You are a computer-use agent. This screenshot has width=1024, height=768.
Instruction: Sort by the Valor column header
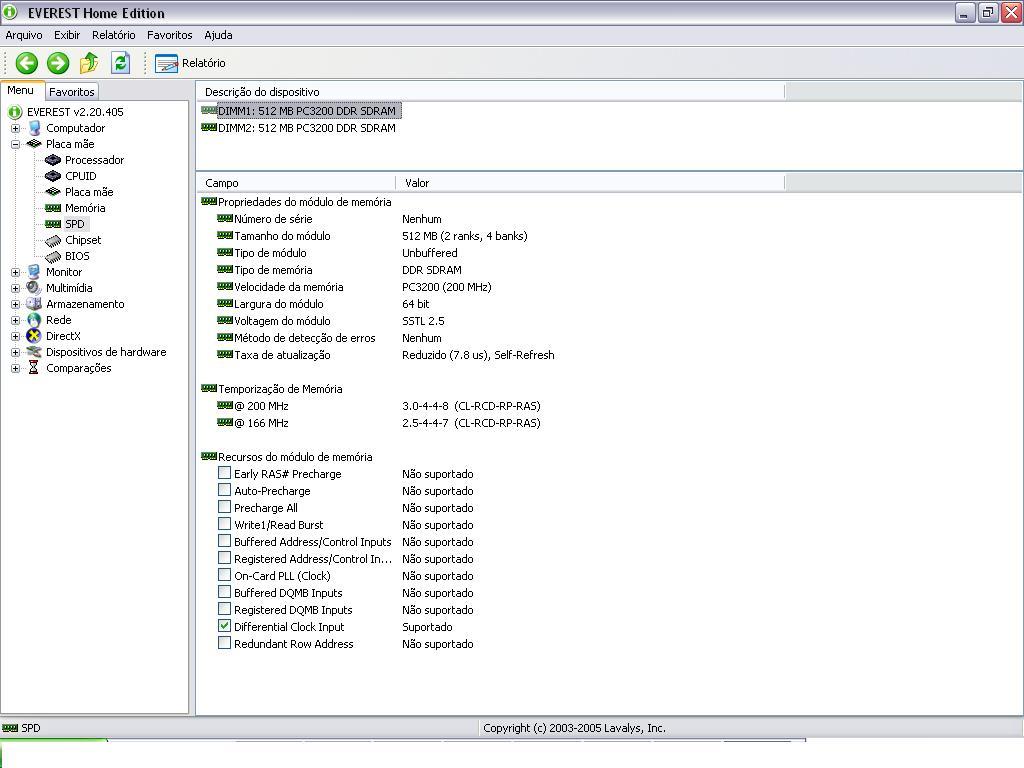(x=590, y=184)
